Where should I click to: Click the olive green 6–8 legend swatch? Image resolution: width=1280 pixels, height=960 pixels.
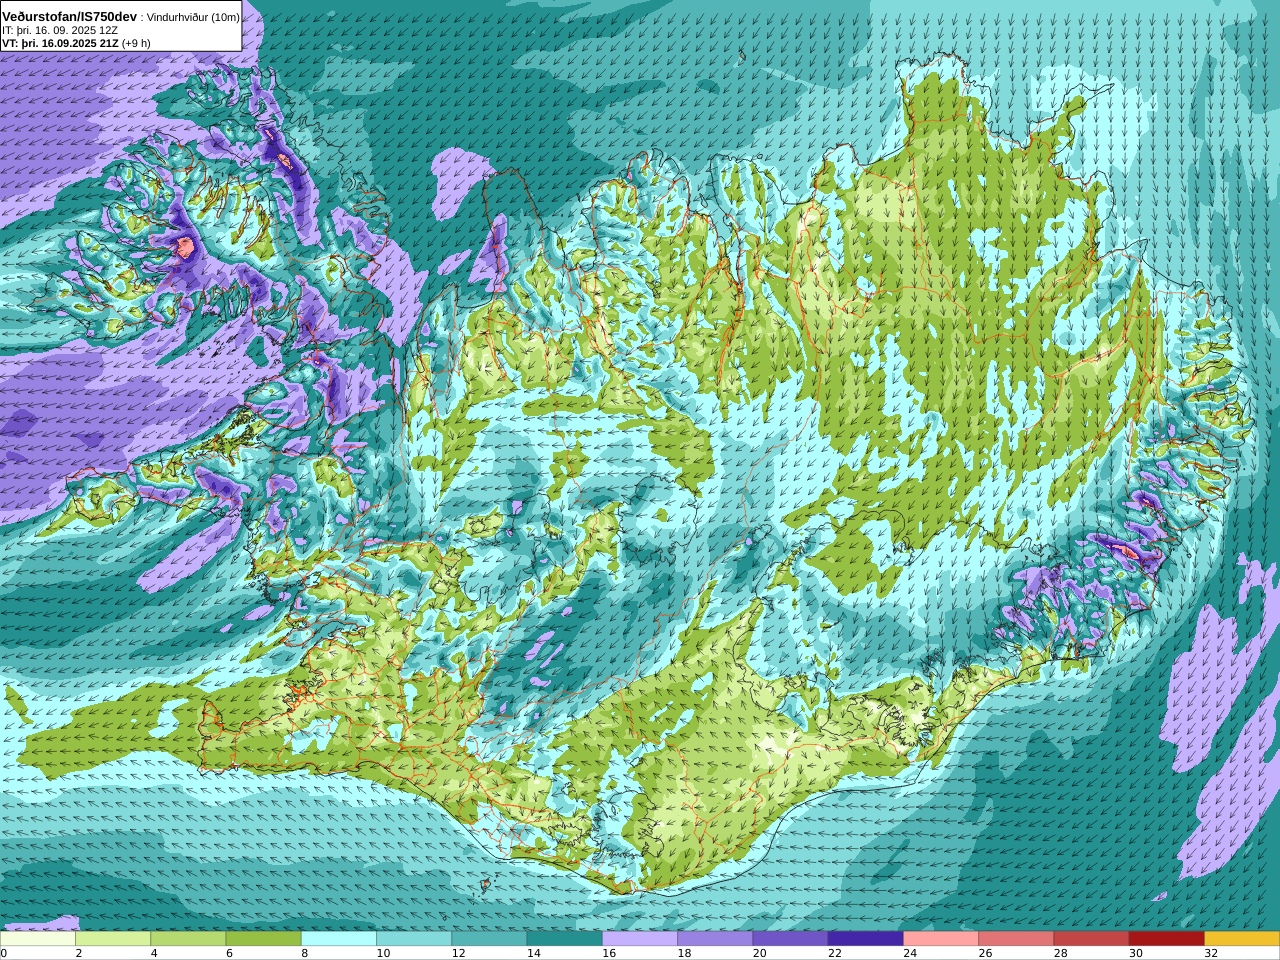pyautogui.click(x=264, y=939)
